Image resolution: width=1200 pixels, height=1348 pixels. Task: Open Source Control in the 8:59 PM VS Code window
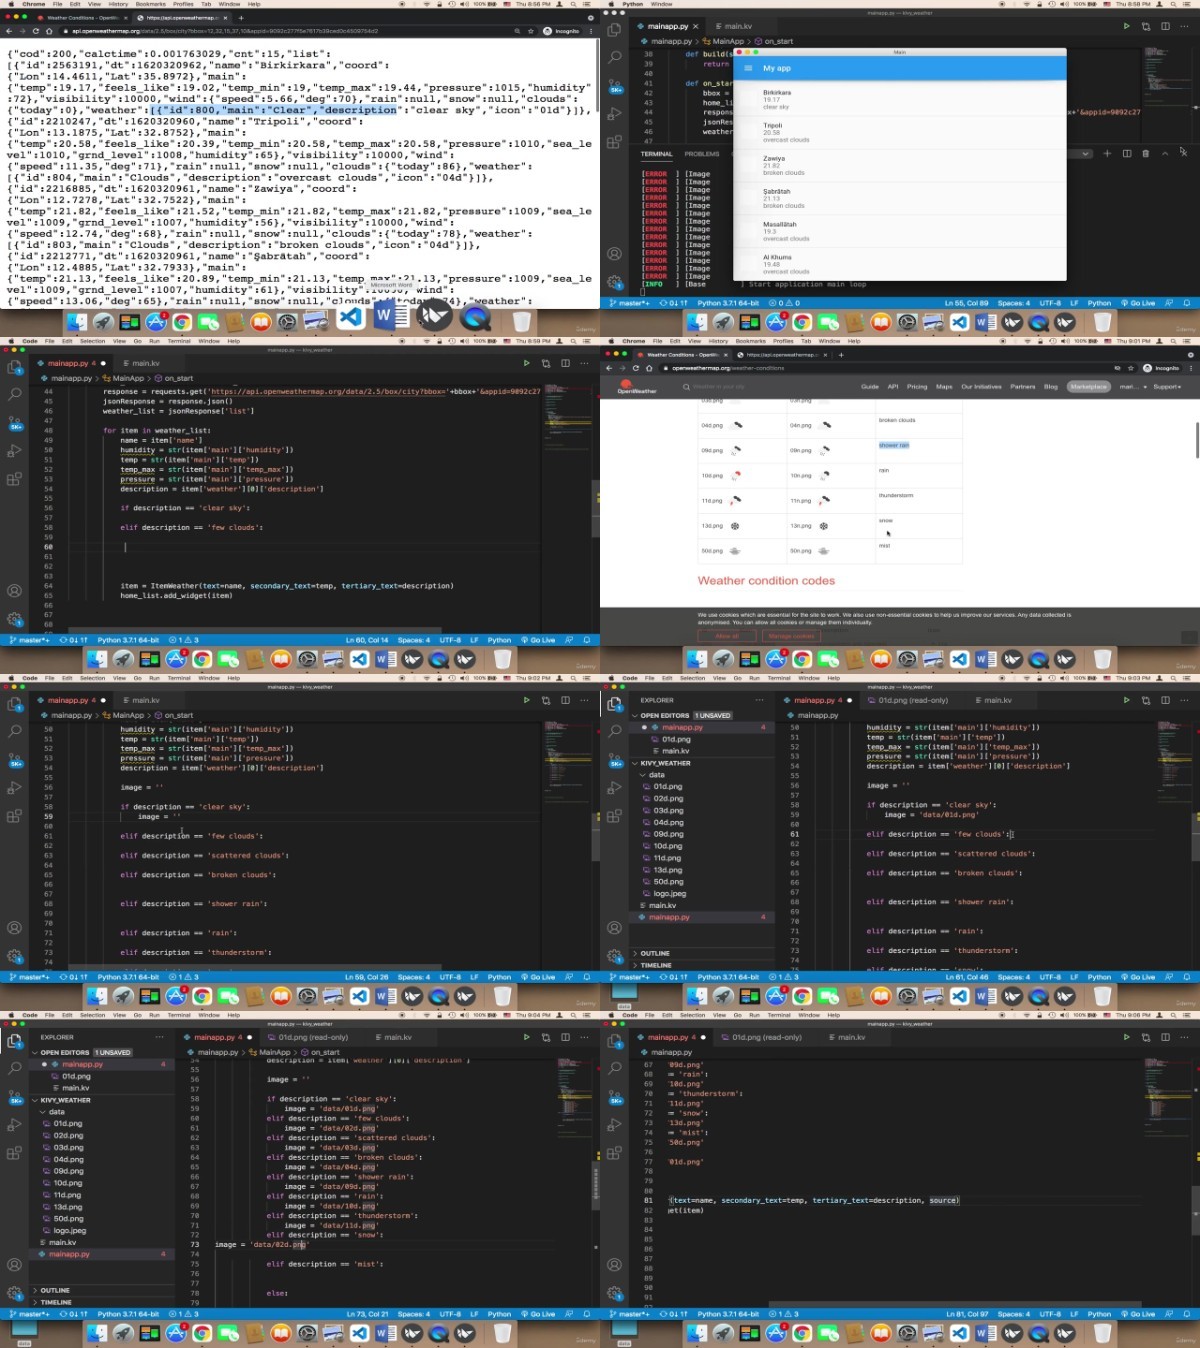pos(14,423)
